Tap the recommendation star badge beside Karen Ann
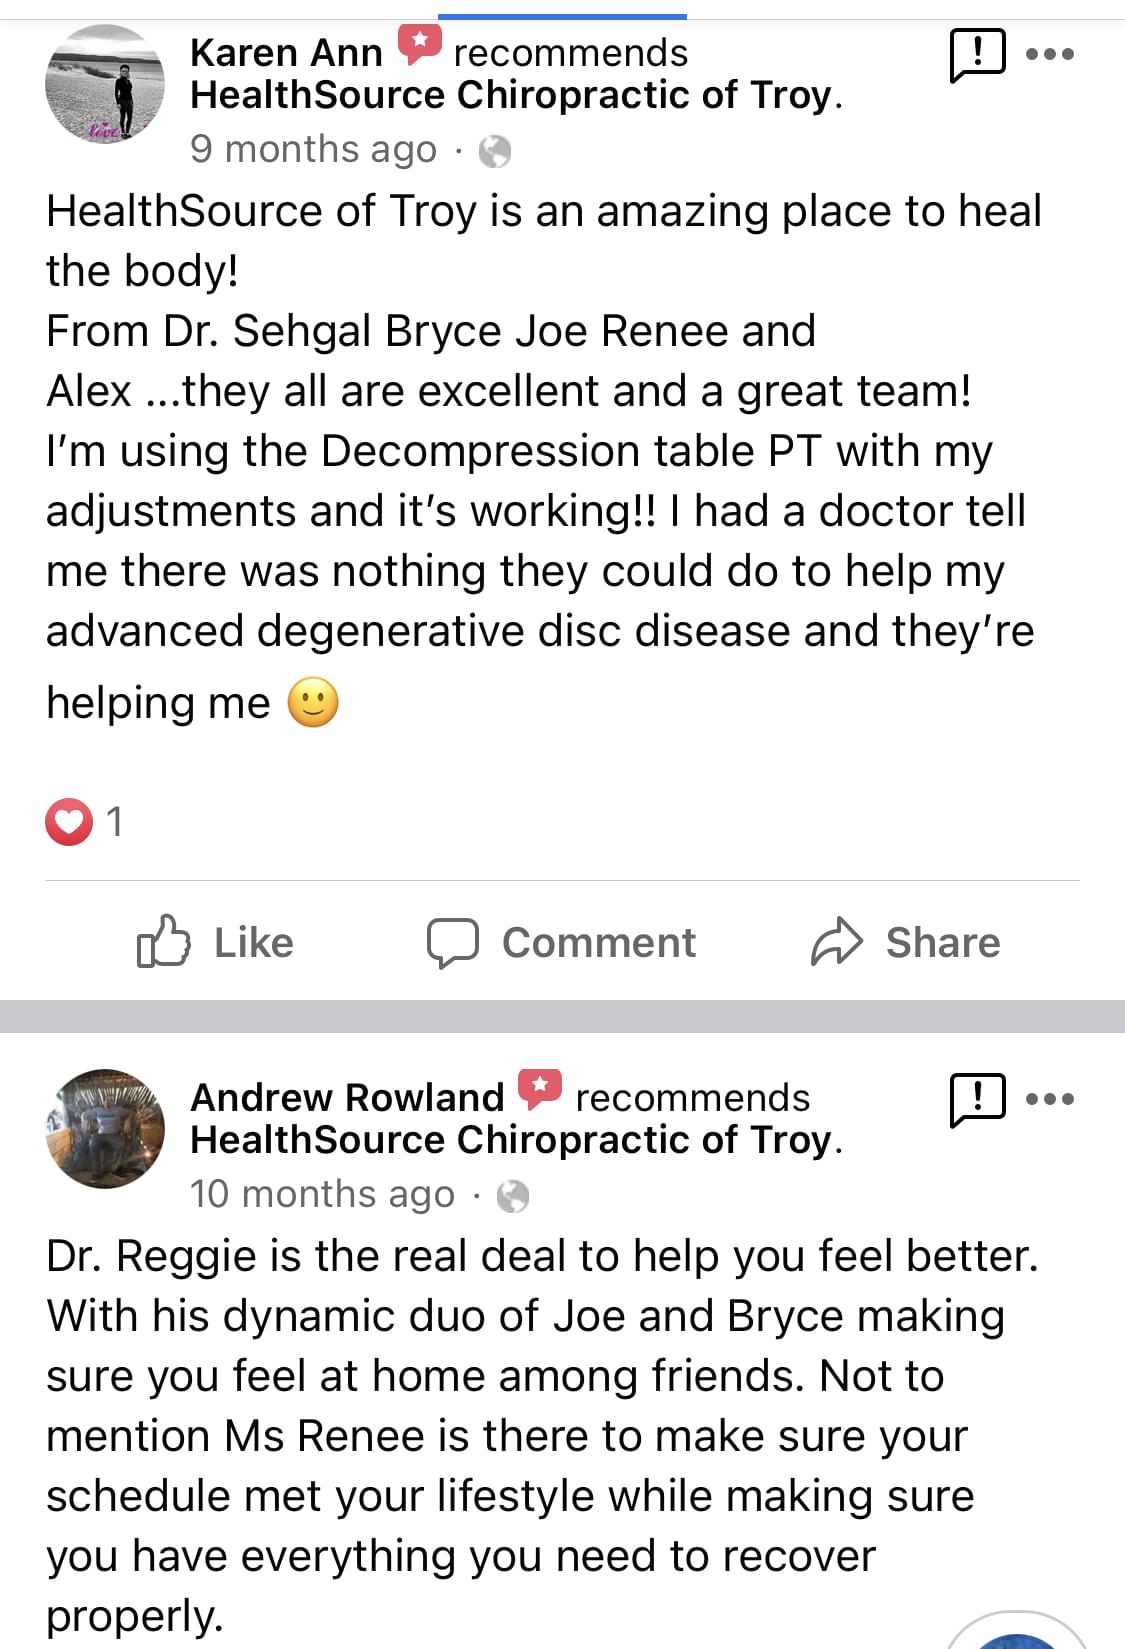Image resolution: width=1125 pixels, height=1649 pixels. [x=419, y=44]
